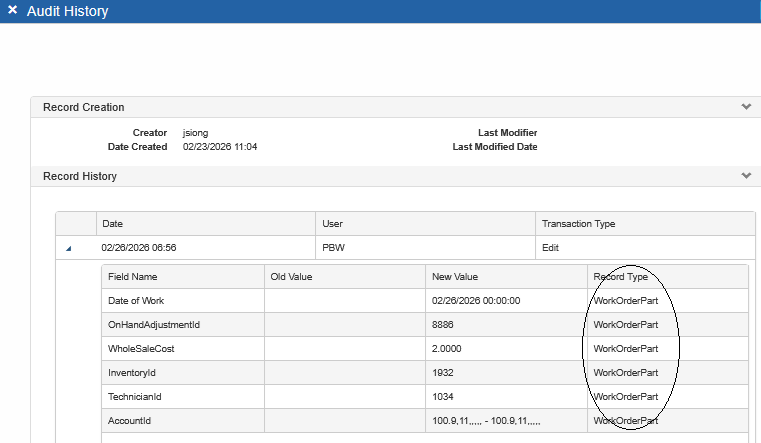This screenshot has width=761, height=443.
Task: Click the creator name jsiong
Action: tap(195, 133)
